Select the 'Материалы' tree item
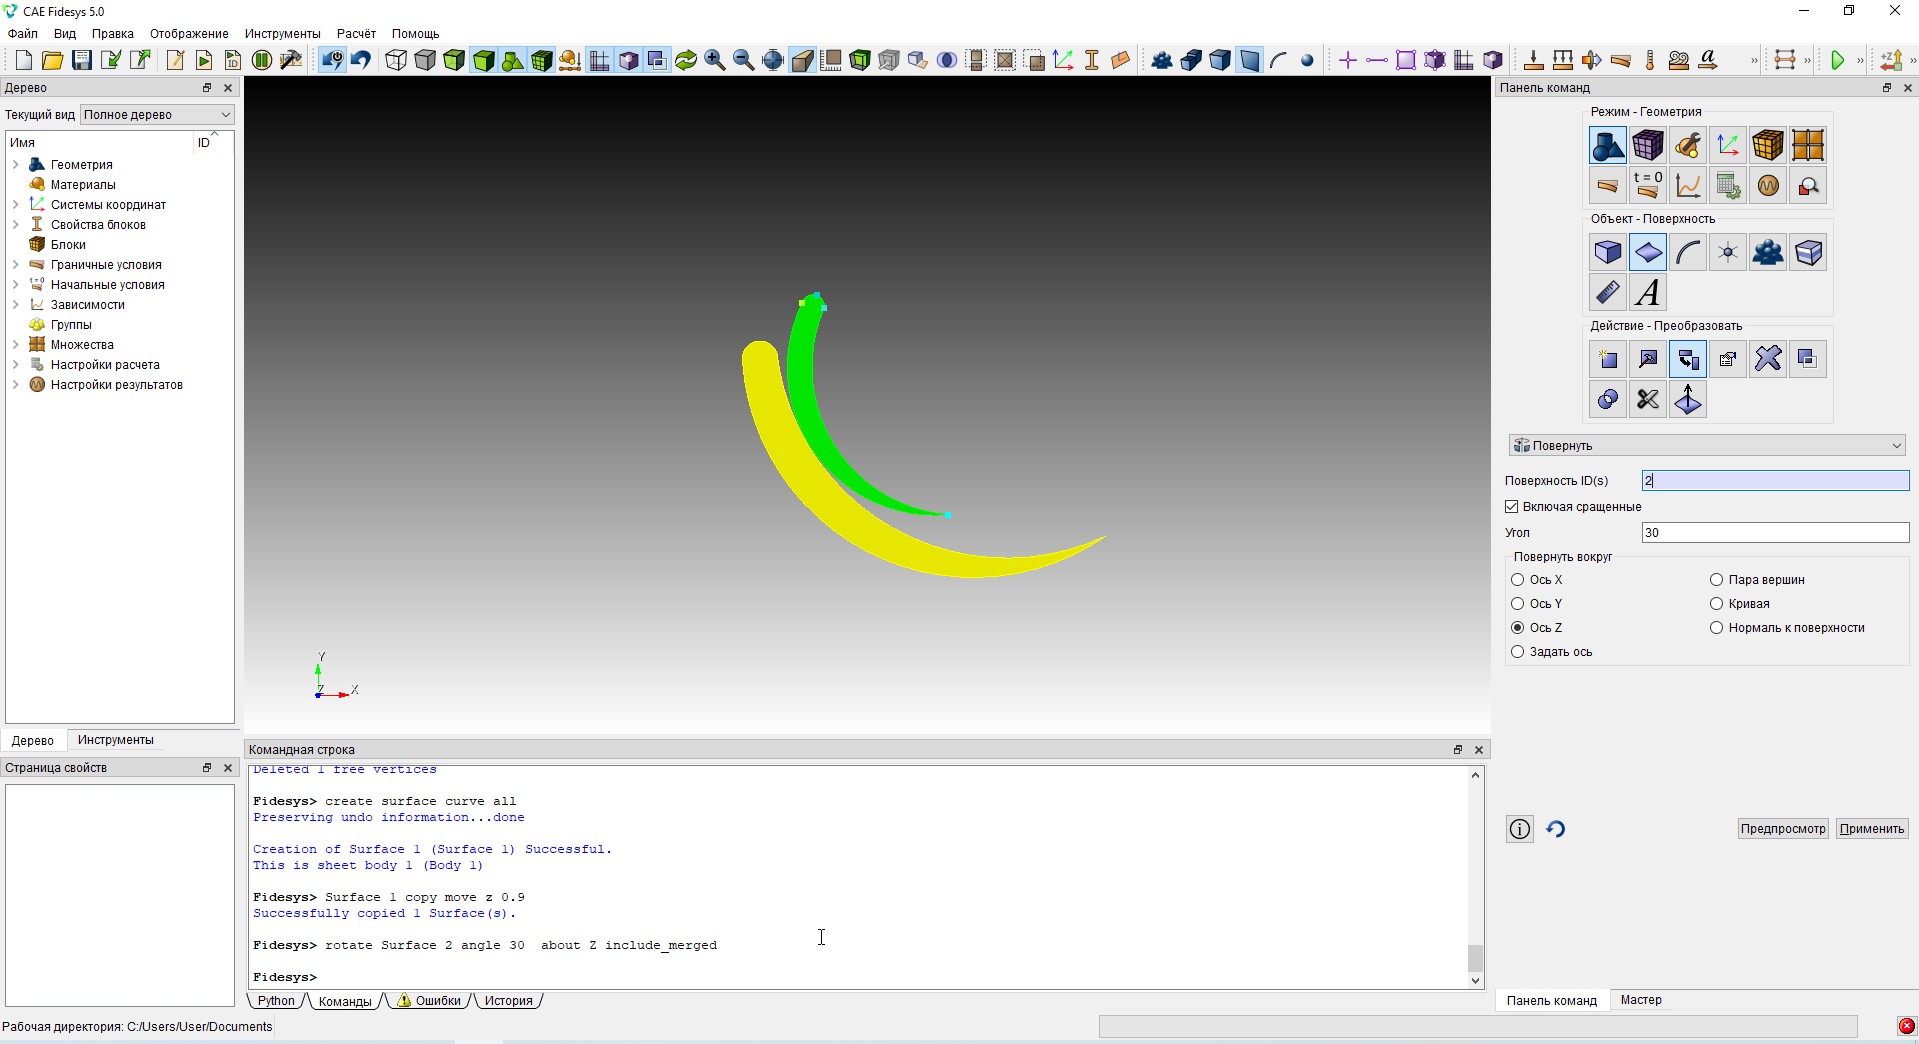 [83, 185]
